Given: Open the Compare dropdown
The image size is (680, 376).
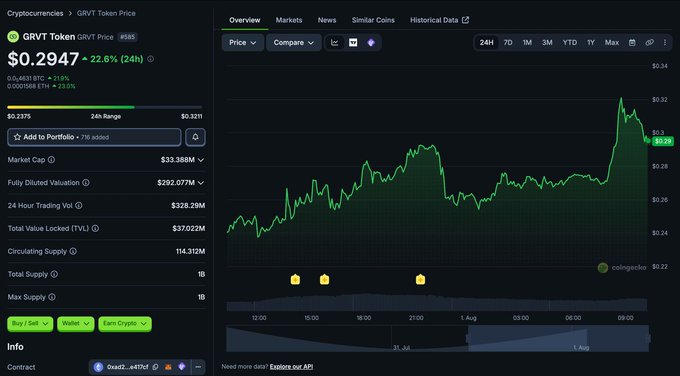Looking at the screenshot, I should 294,43.
